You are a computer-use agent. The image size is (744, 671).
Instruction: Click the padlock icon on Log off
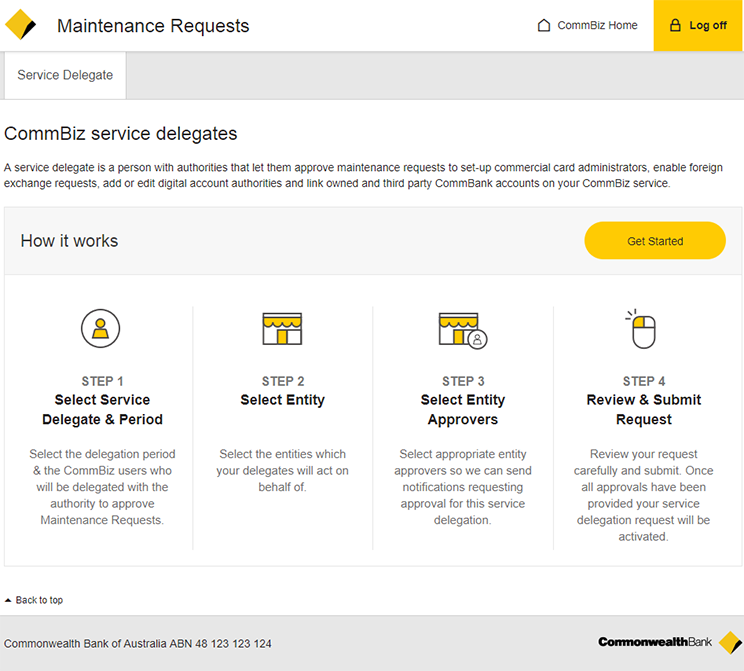pos(675,25)
